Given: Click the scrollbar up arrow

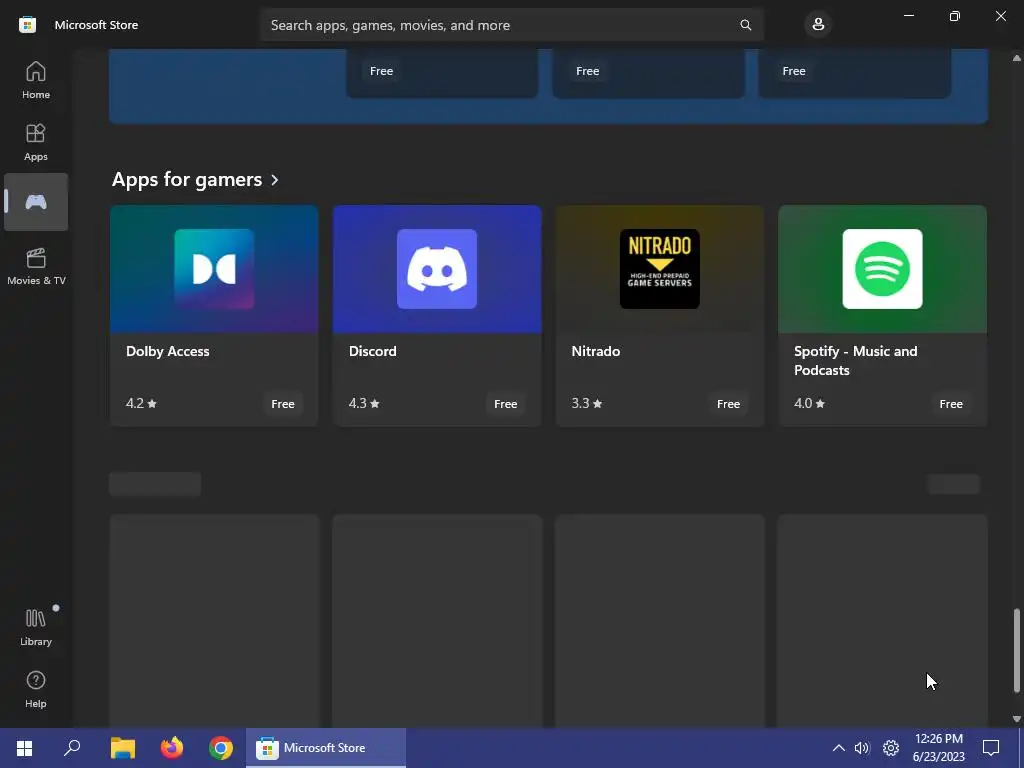Looking at the screenshot, I should point(1016,58).
